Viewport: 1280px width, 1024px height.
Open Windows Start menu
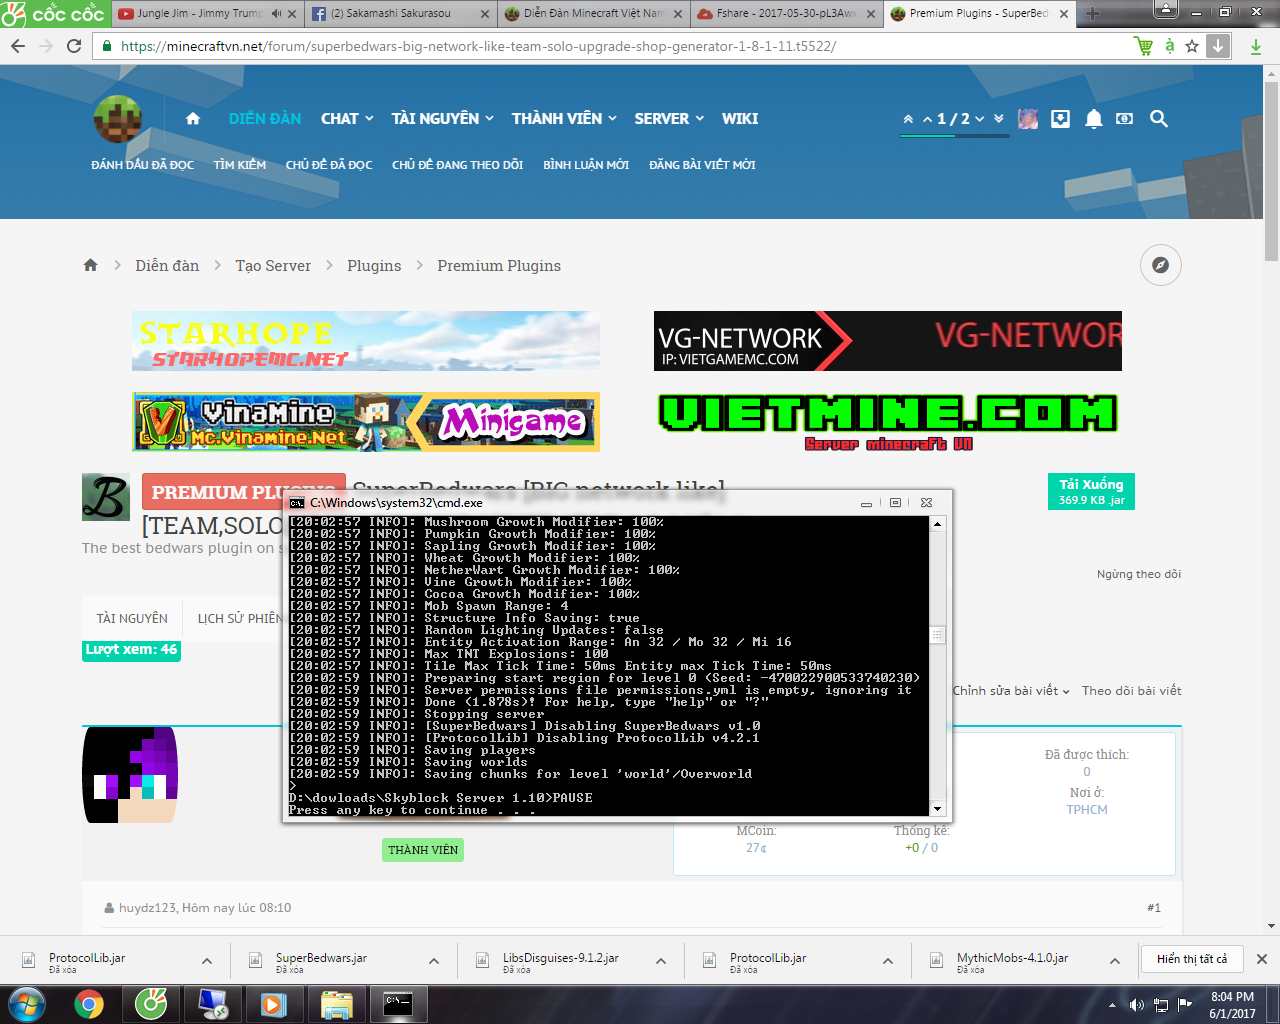pos(27,1003)
